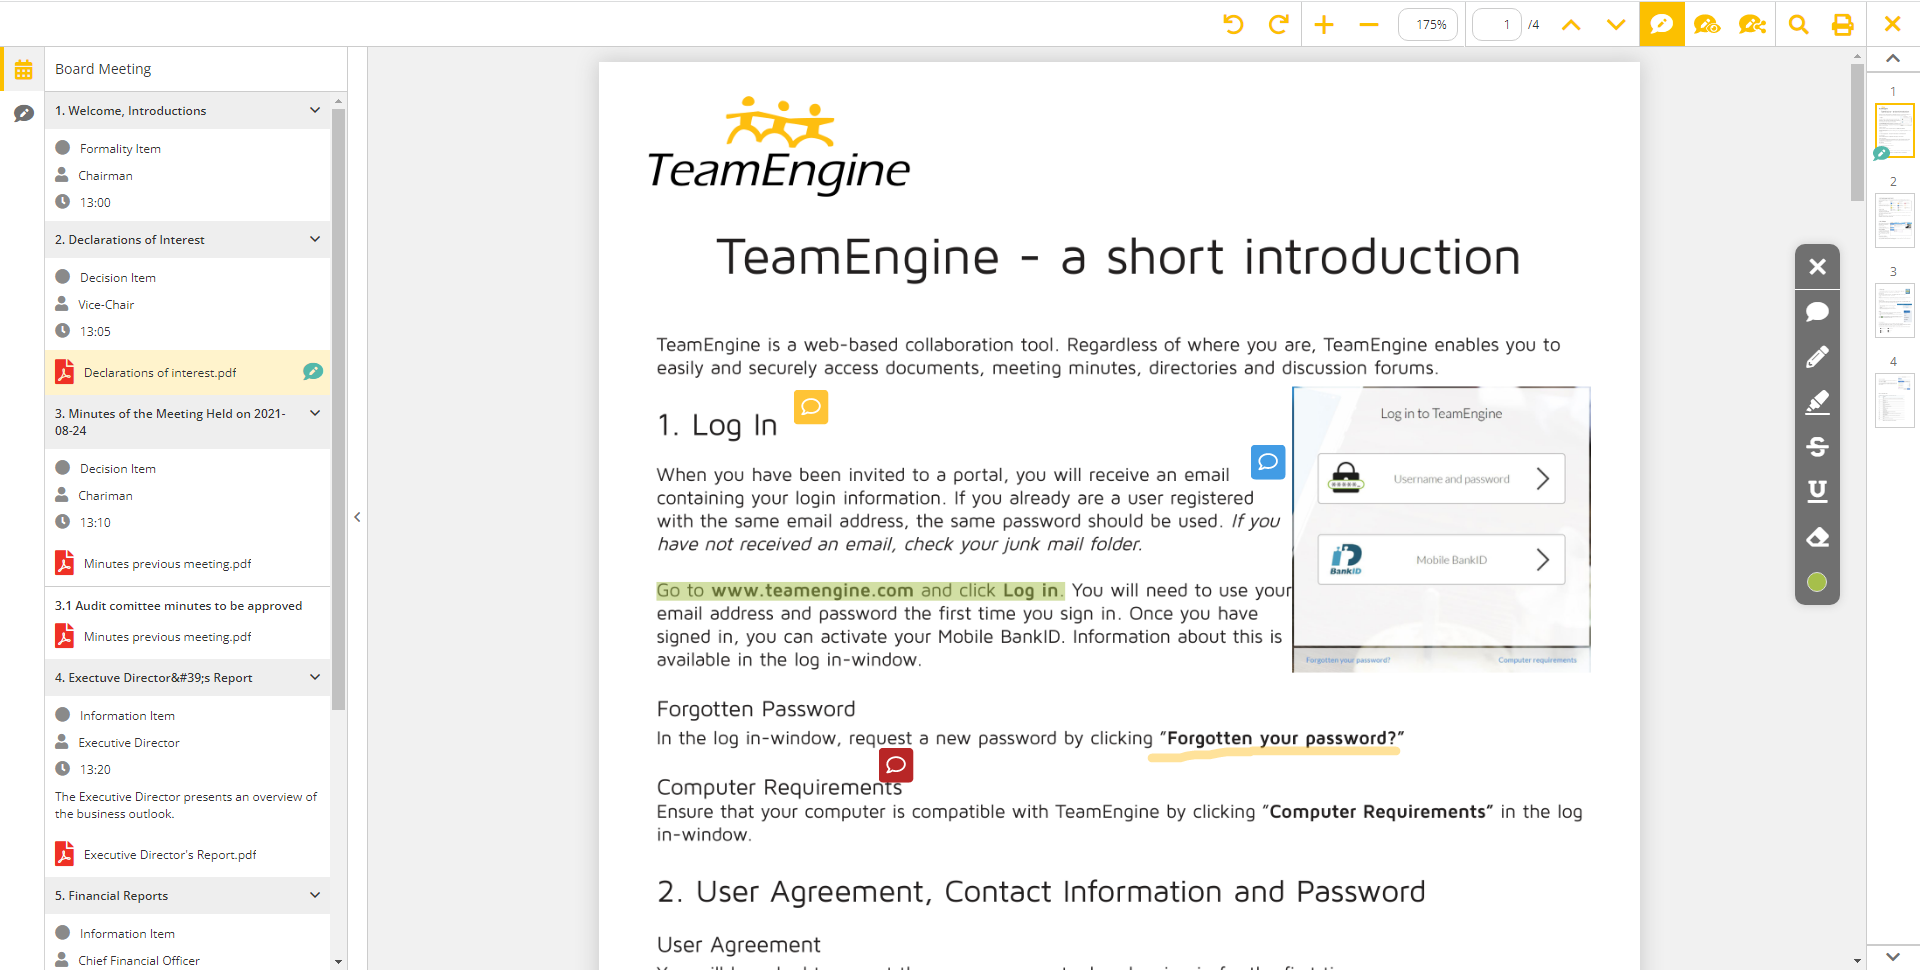This screenshot has height=970, width=1920.
Task: Edit the page number field
Action: tap(1497, 24)
